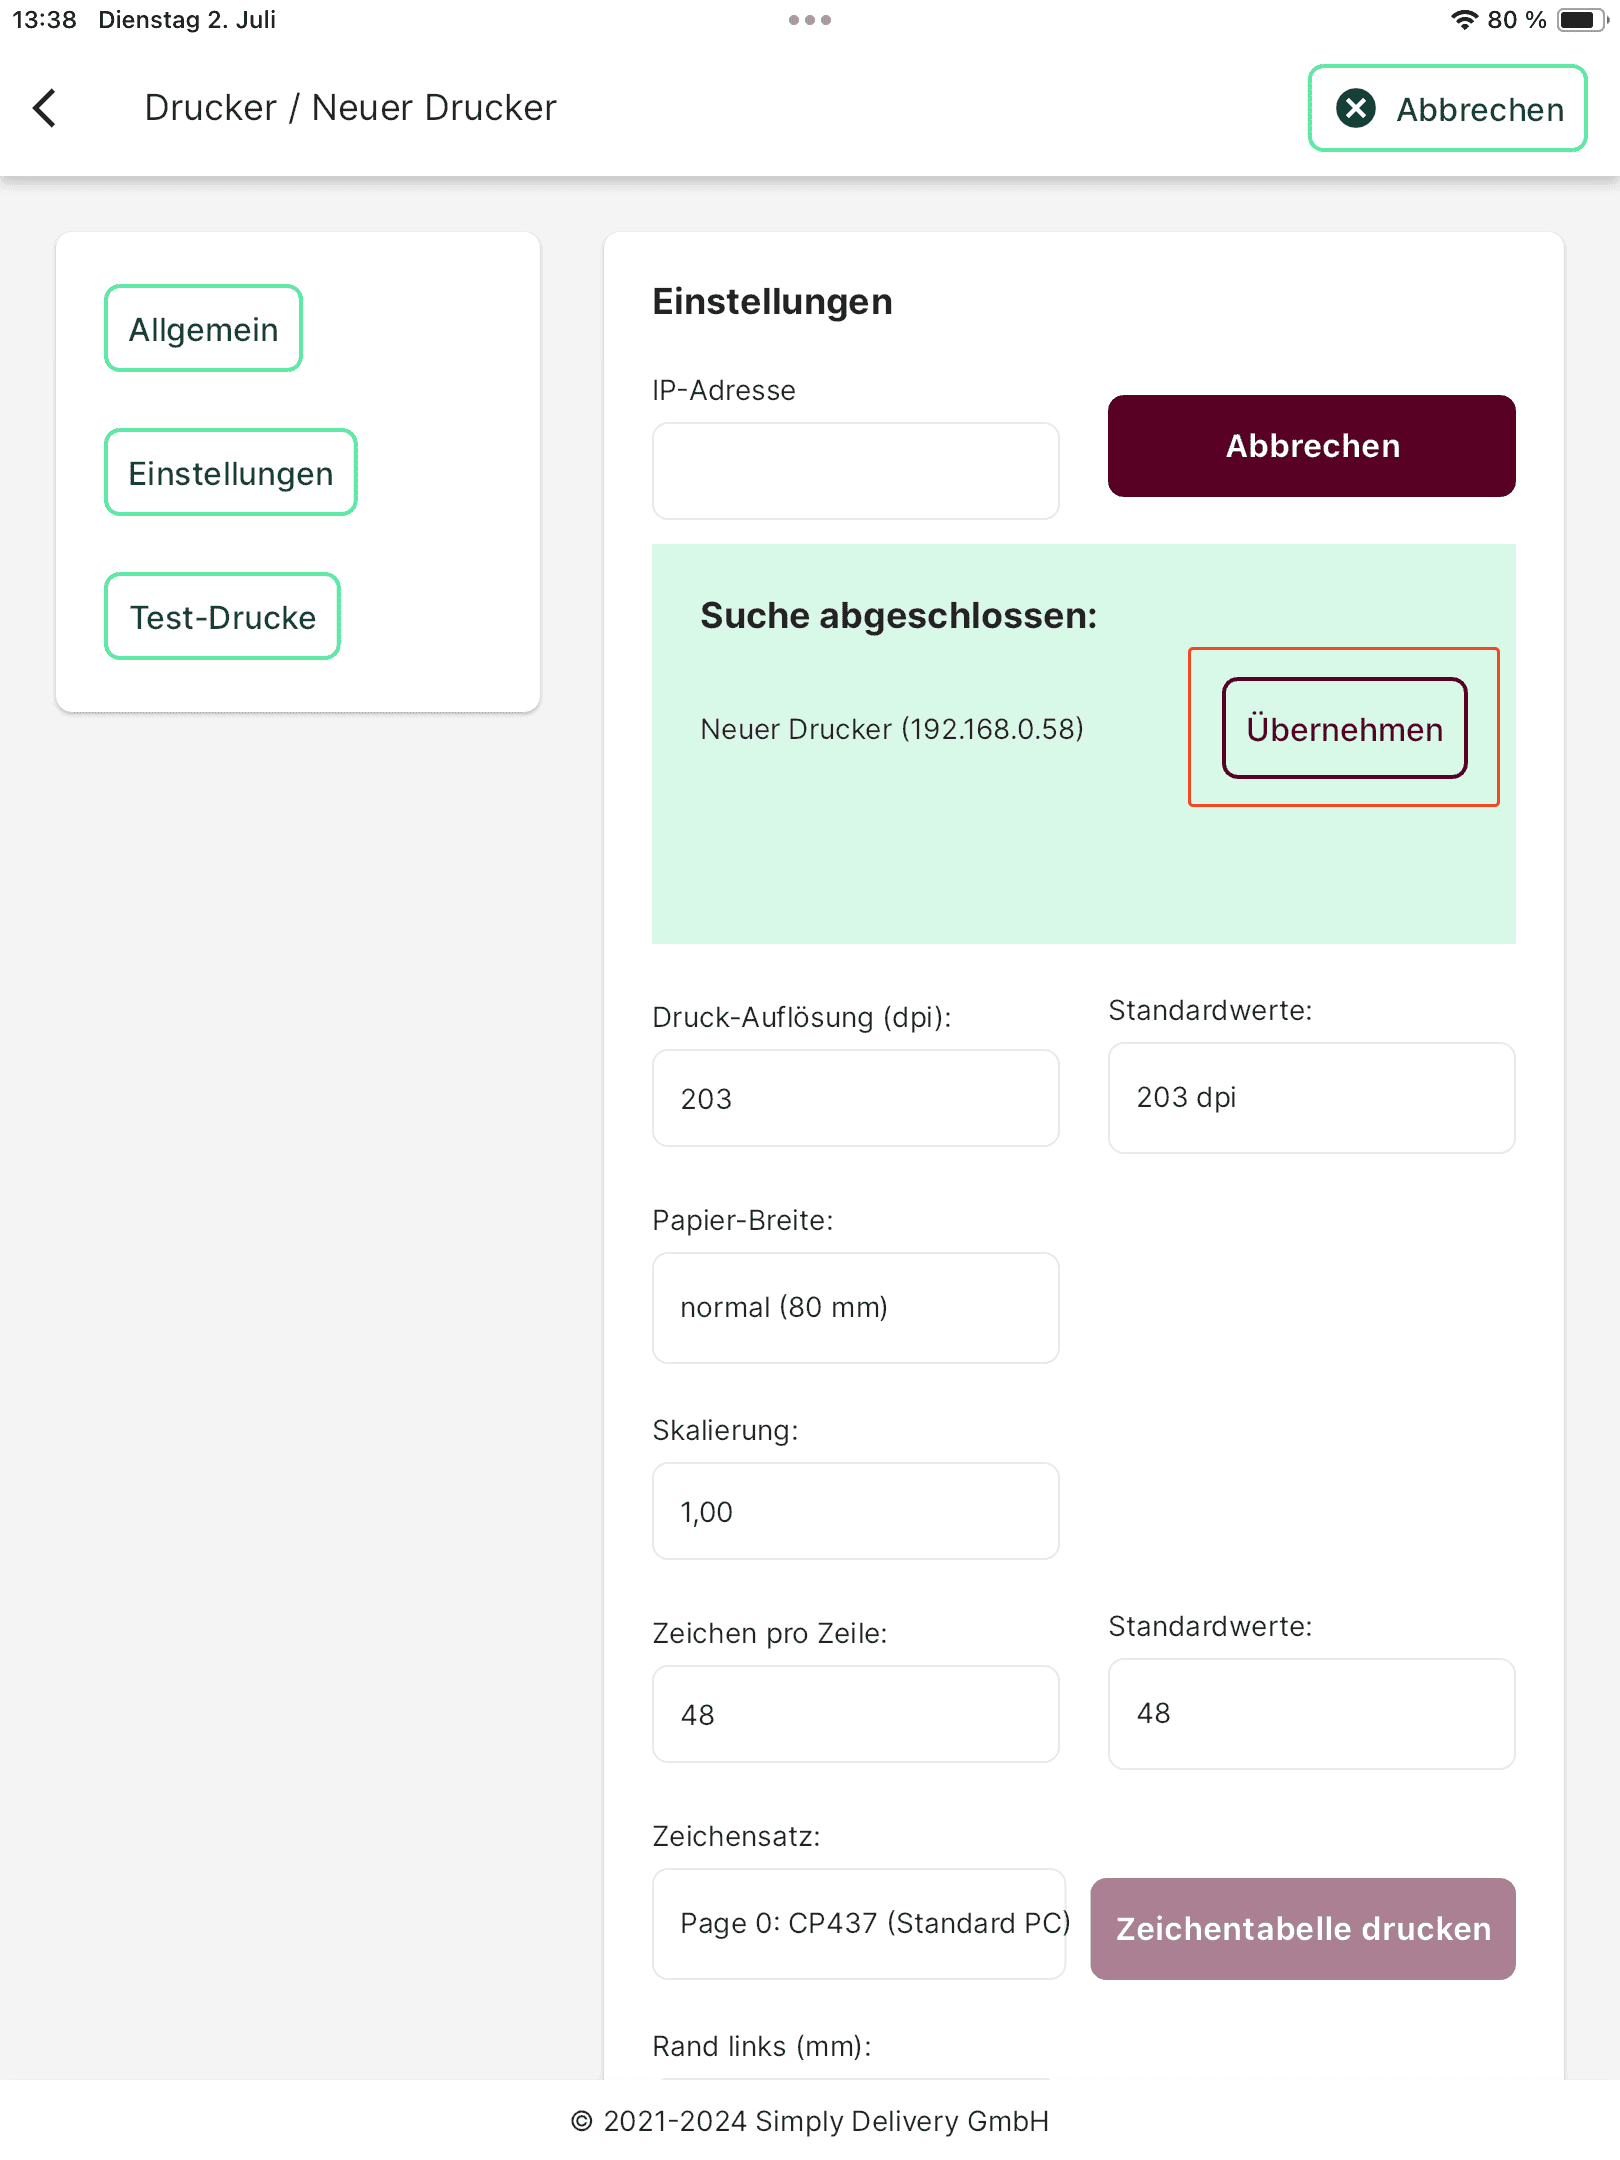Tap the X icon in top Abbrechen button
This screenshot has height=2160, width=1620.
[x=1356, y=108]
